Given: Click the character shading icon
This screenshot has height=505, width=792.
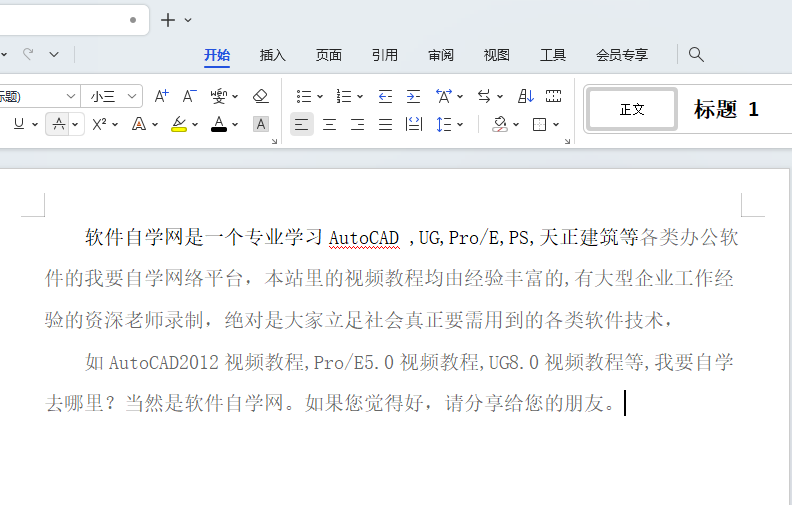Looking at the screenshot, I should point(261,124).
